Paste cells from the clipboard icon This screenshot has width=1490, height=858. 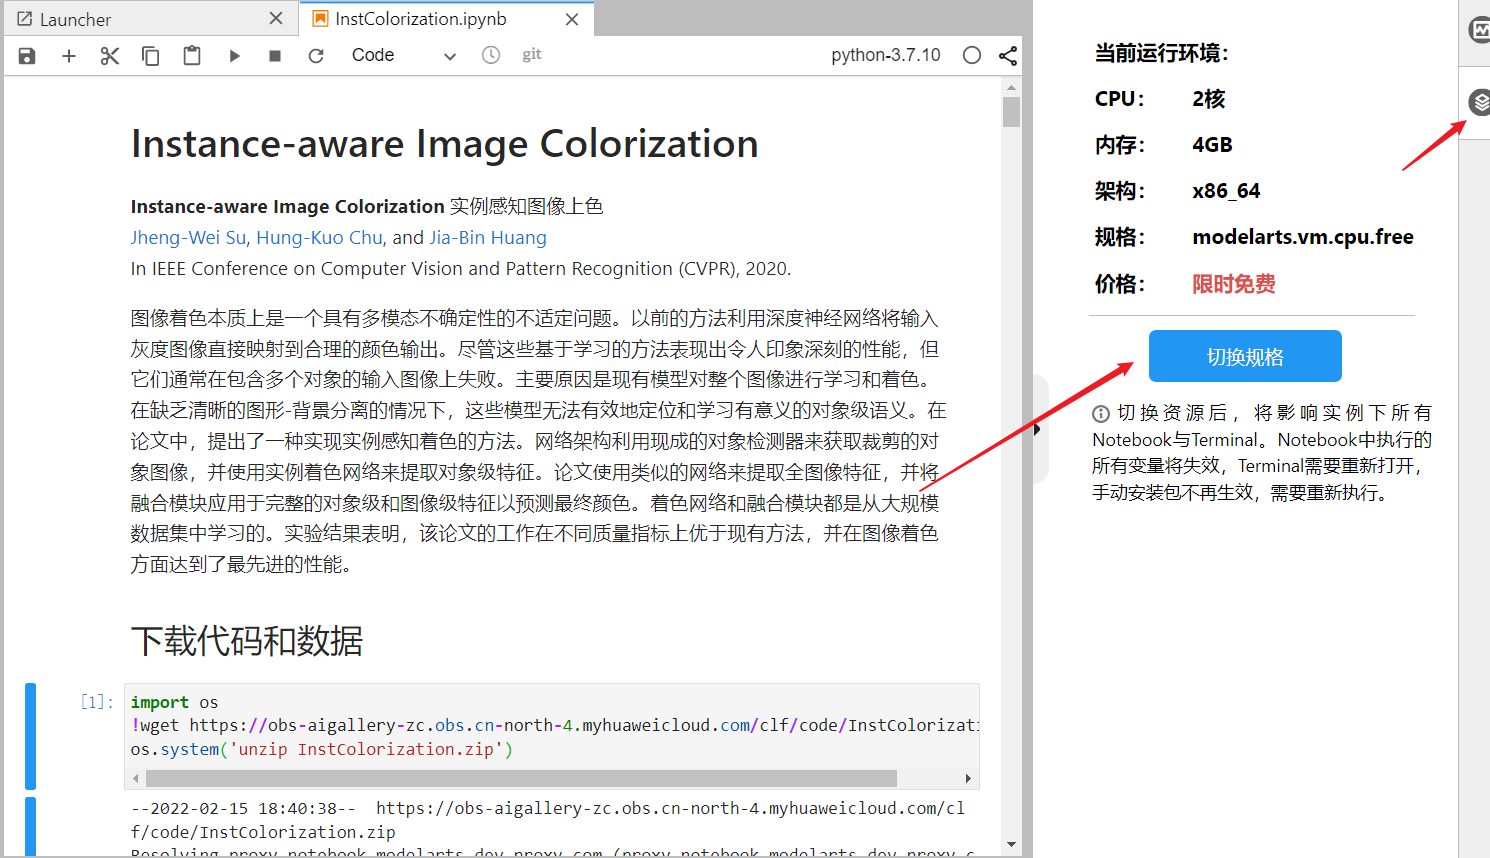click(192, 56)
